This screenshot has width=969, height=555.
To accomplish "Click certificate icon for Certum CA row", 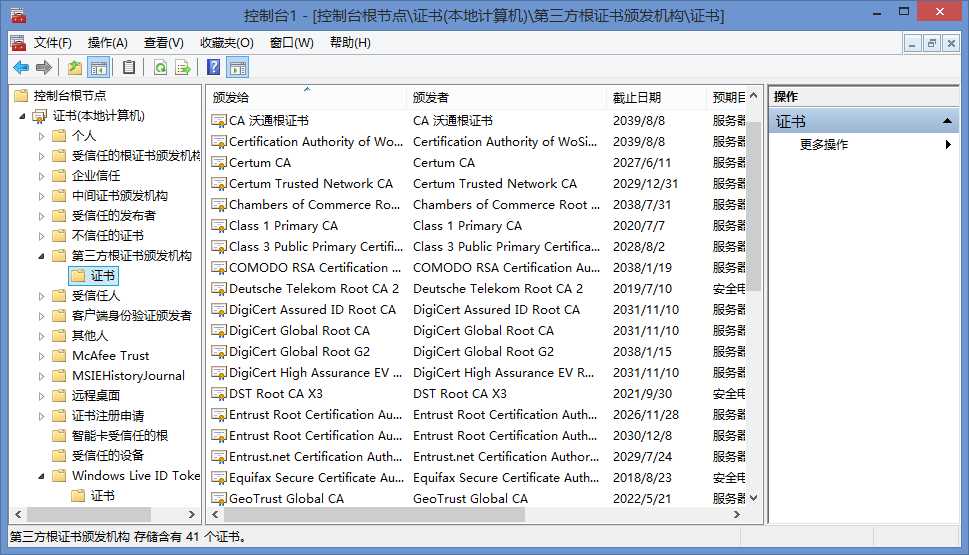I will tap(219, 163).
